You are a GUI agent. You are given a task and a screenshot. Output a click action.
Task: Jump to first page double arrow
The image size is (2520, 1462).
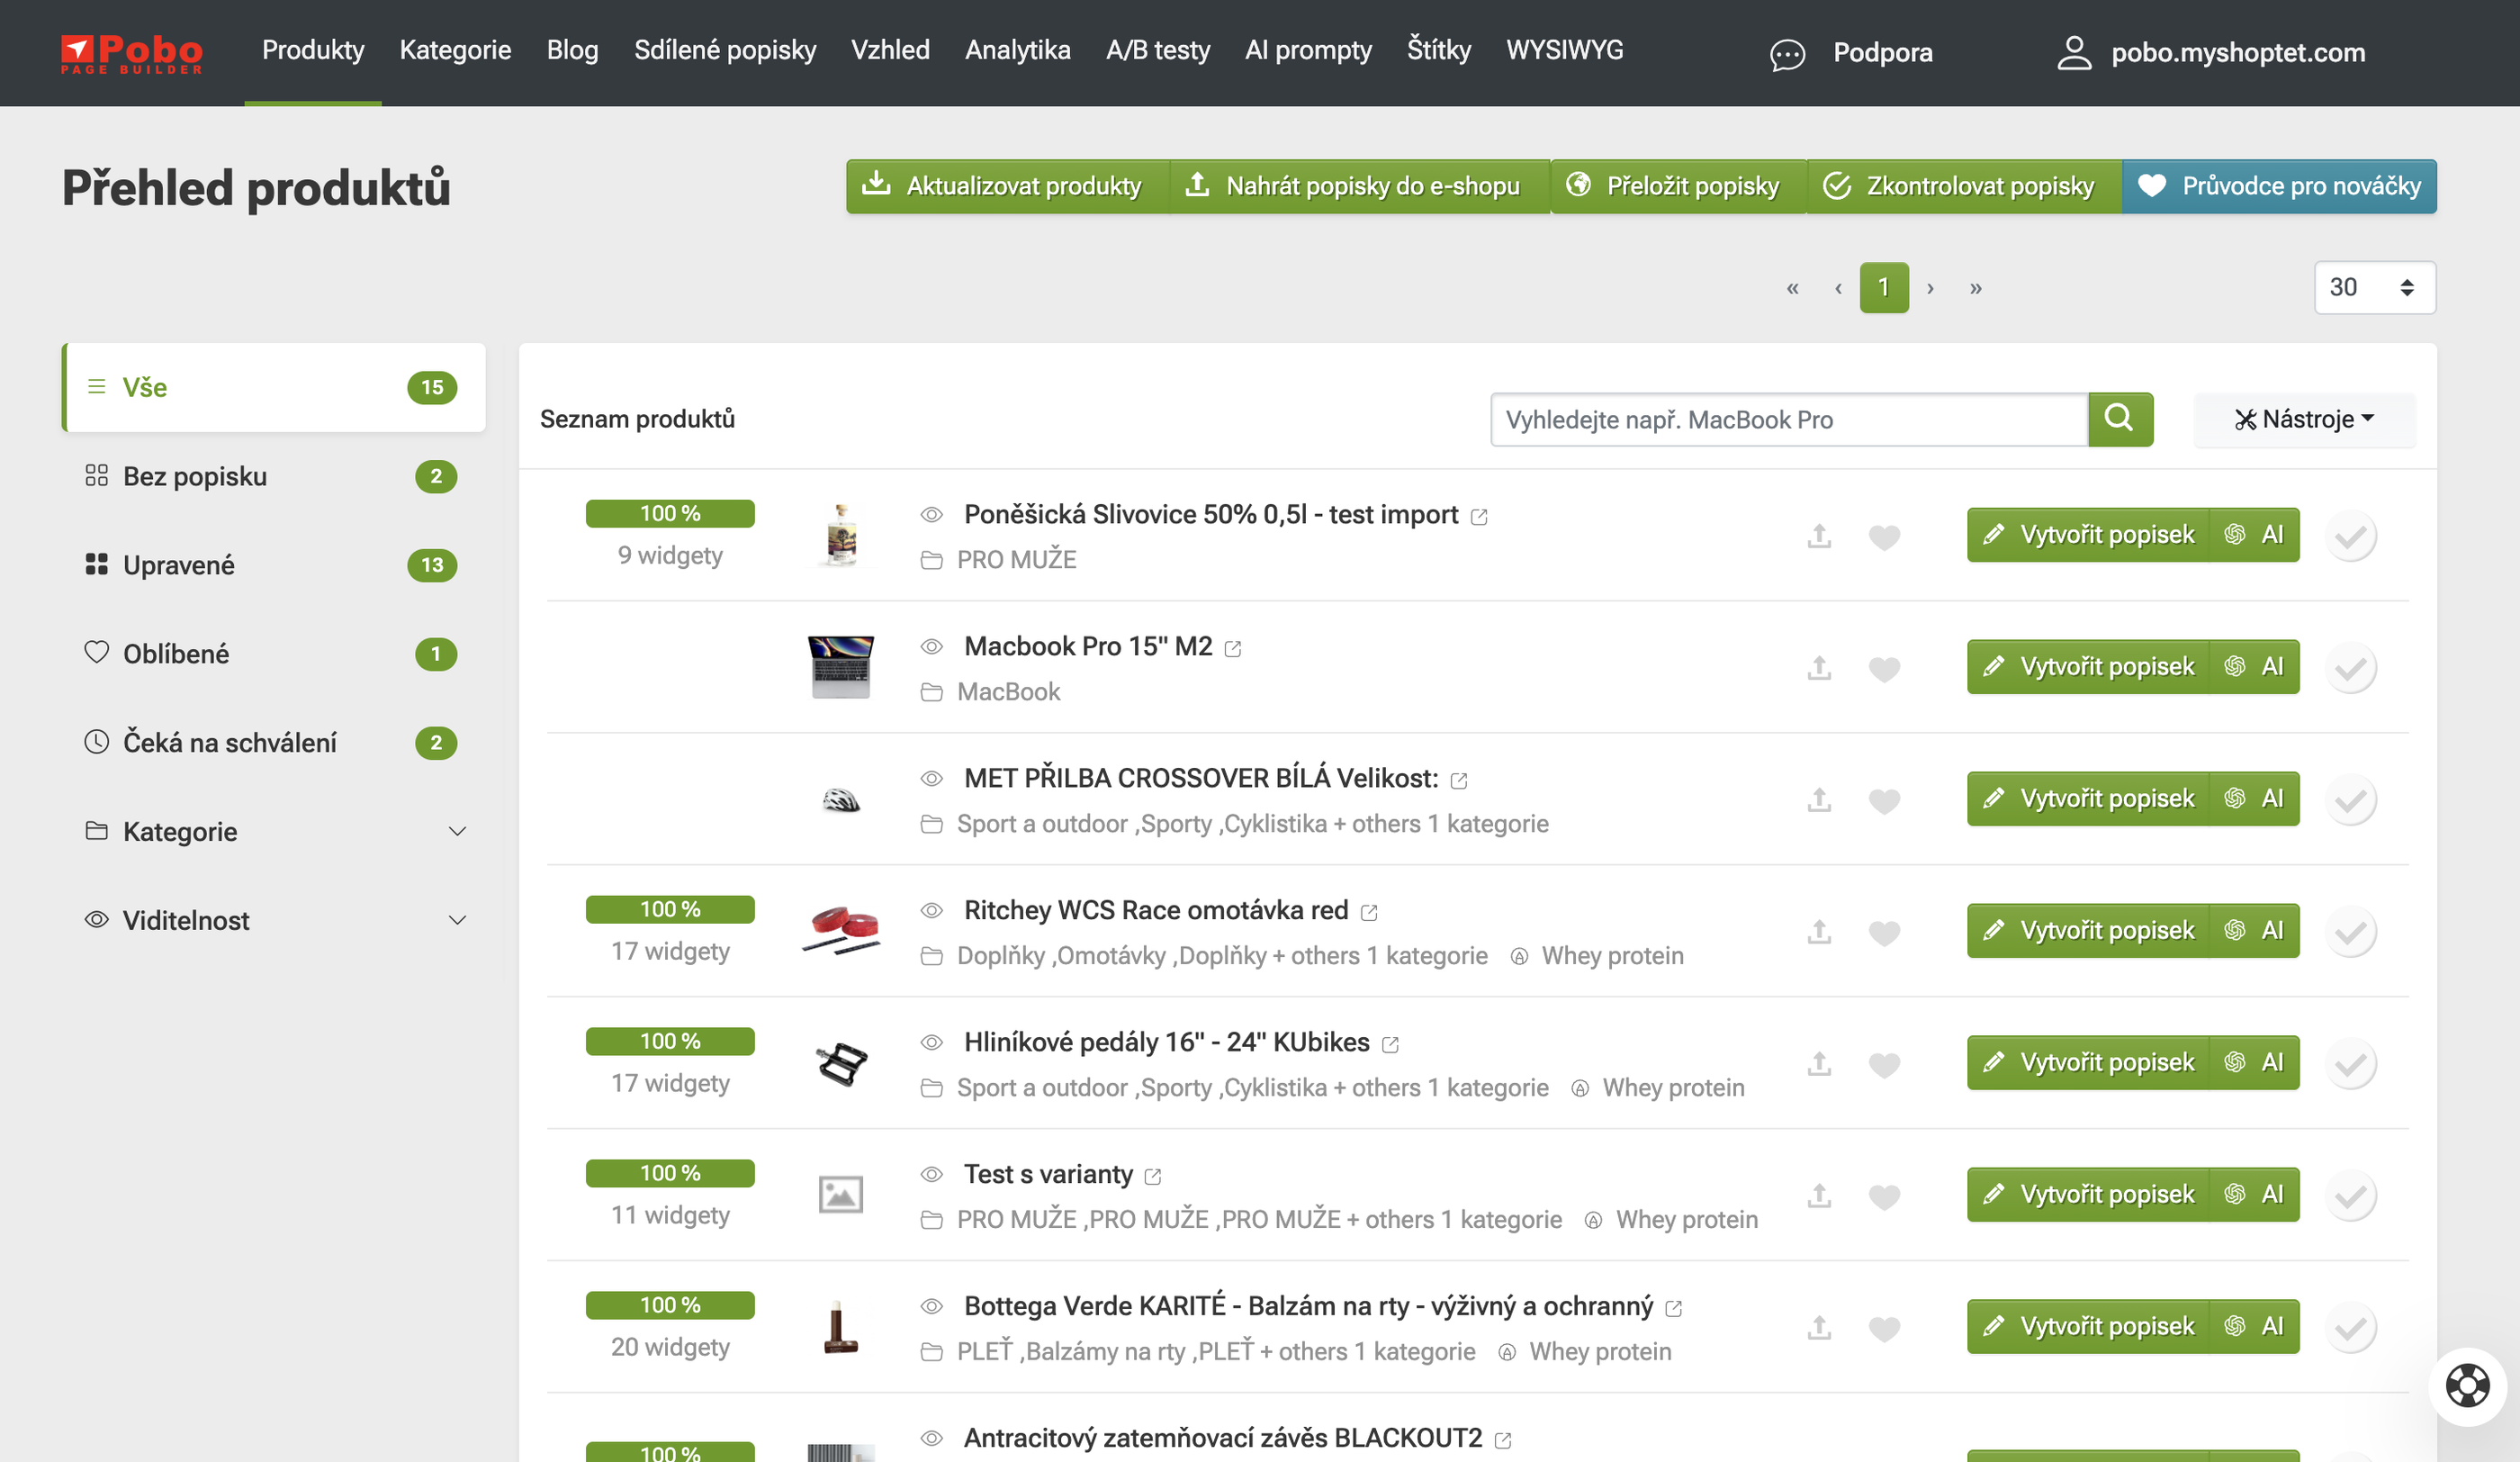tap(1792, 288)
